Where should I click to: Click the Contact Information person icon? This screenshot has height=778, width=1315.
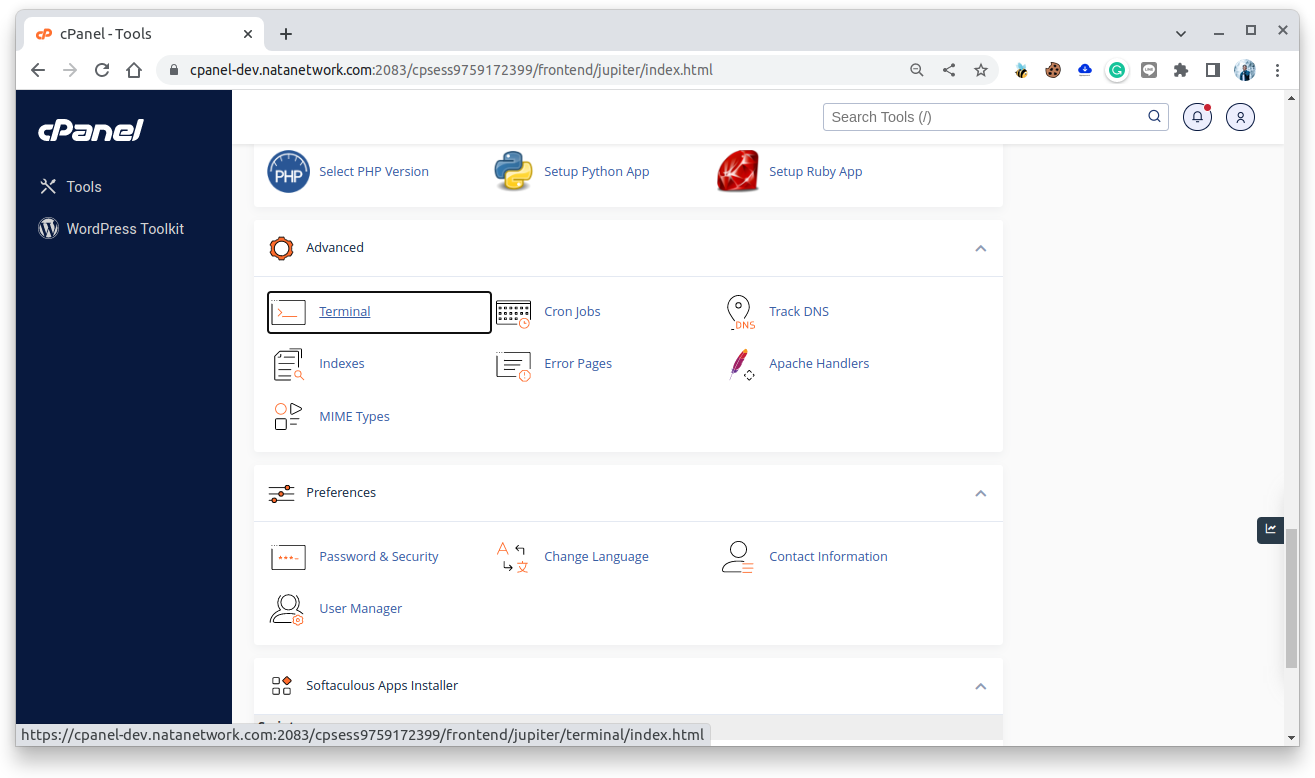tap(738, 557)
